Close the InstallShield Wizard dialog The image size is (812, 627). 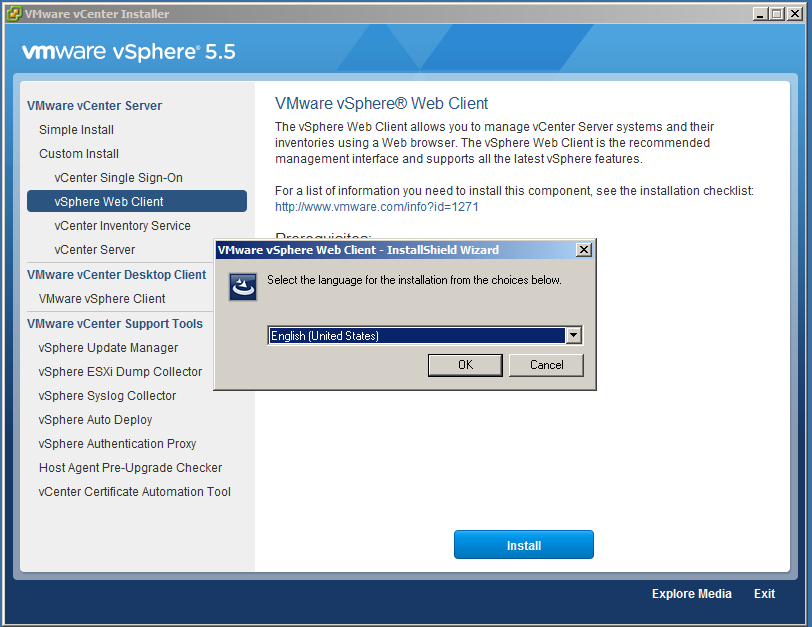(x=584, y=250)
